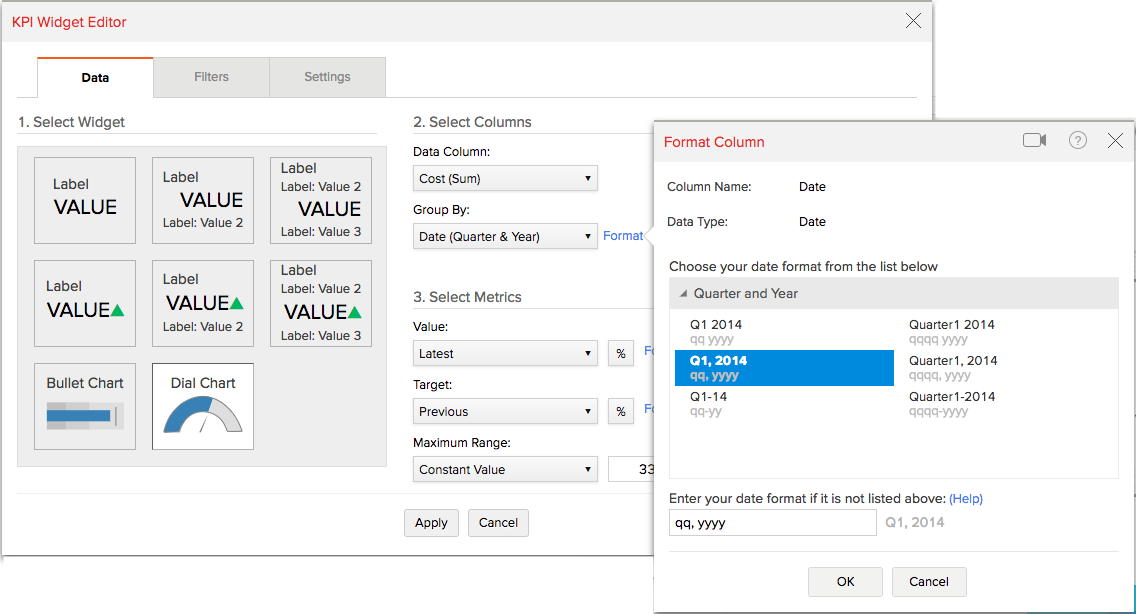This screenshot has height=614, width=1136.
Task: Click OK in Format Column dialog
Action: [845, 582]
